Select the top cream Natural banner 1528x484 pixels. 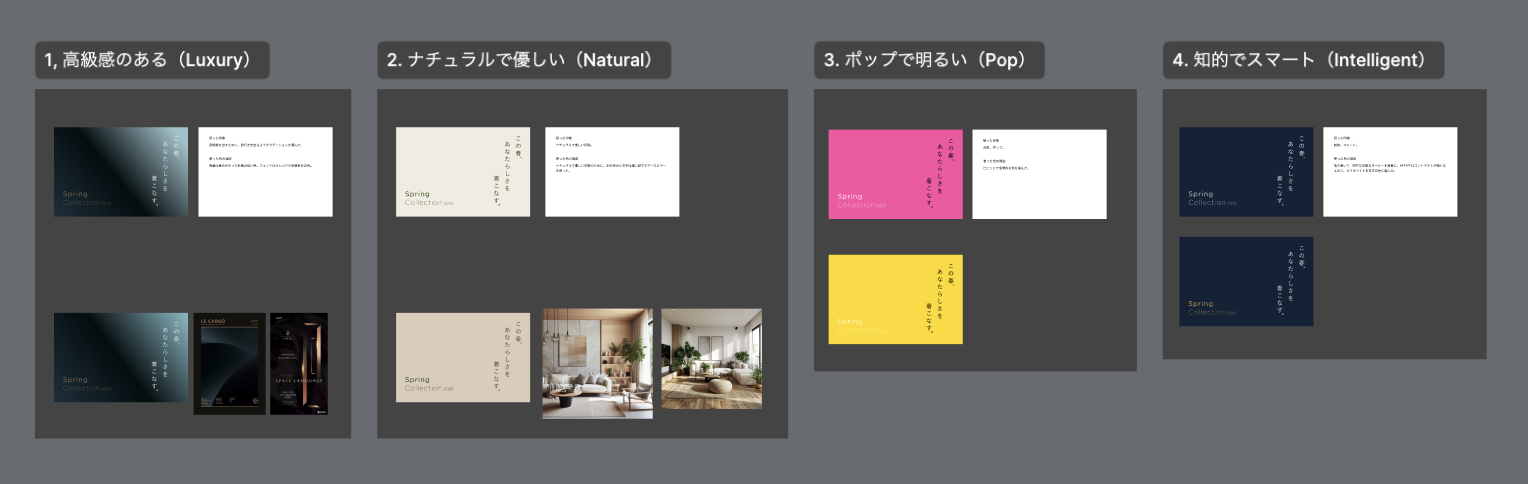point(462,172)
